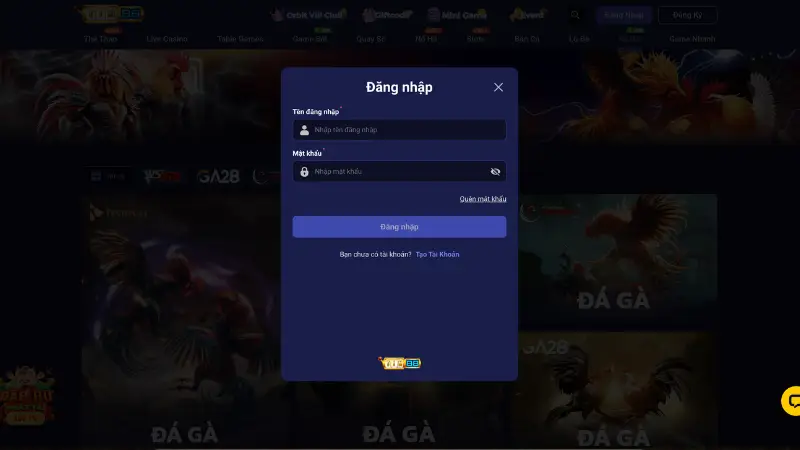The image size is (800, 450).
Task: Toggle password visibility eye icon
Action: click(x=495, y=171)
